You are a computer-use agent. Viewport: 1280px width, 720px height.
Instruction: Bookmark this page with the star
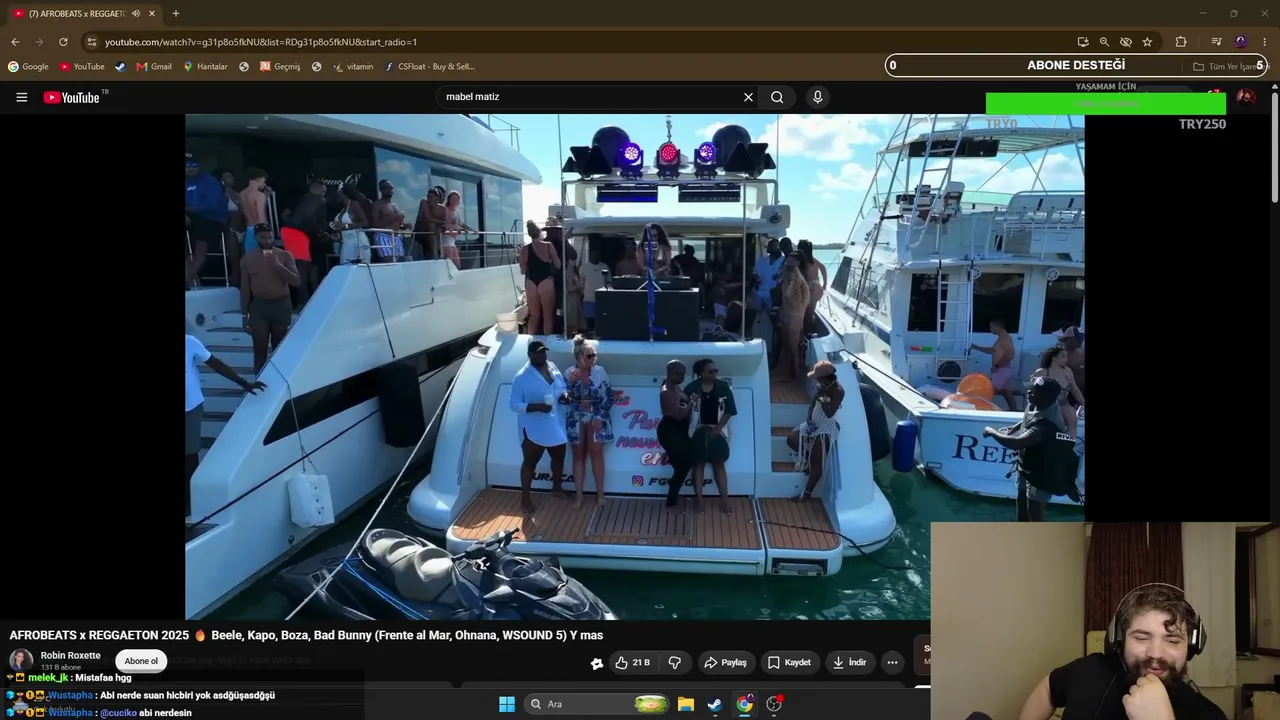coord(1147,42)
